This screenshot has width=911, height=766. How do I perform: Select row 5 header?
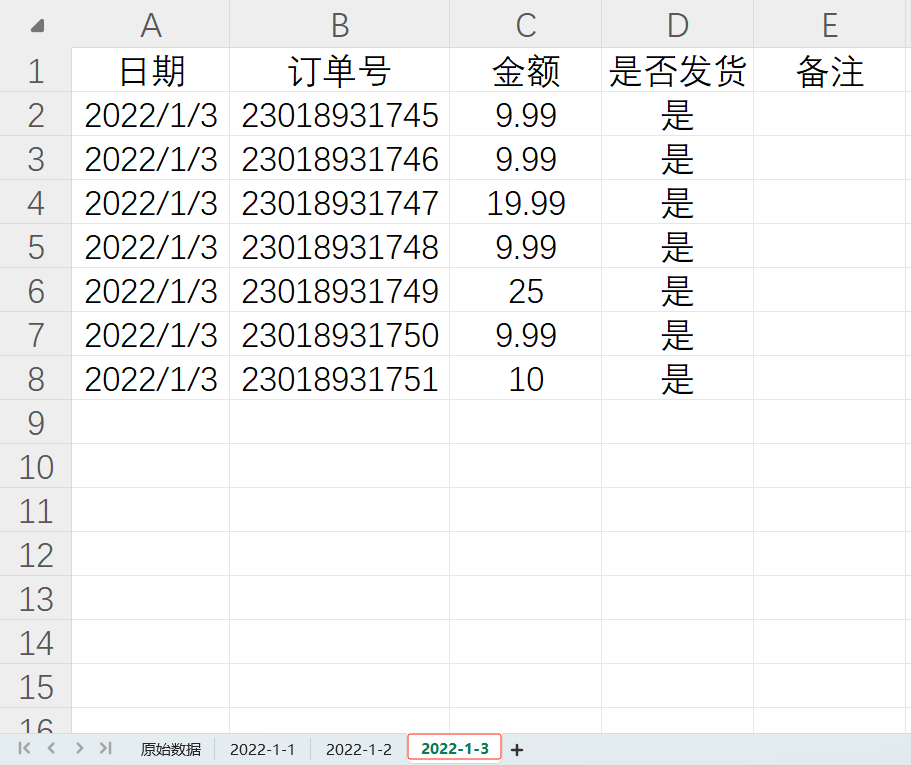tap(35, 246)
